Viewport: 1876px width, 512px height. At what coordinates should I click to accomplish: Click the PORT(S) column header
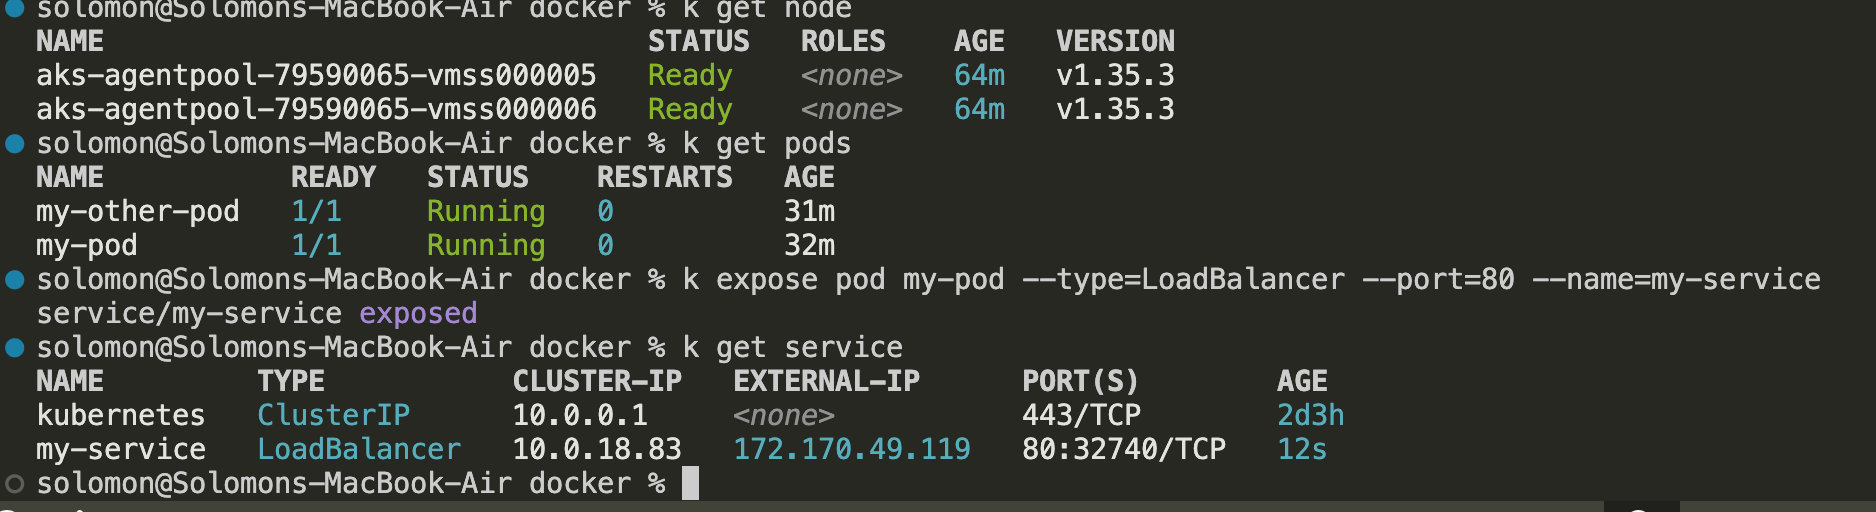click(1080, 381)
